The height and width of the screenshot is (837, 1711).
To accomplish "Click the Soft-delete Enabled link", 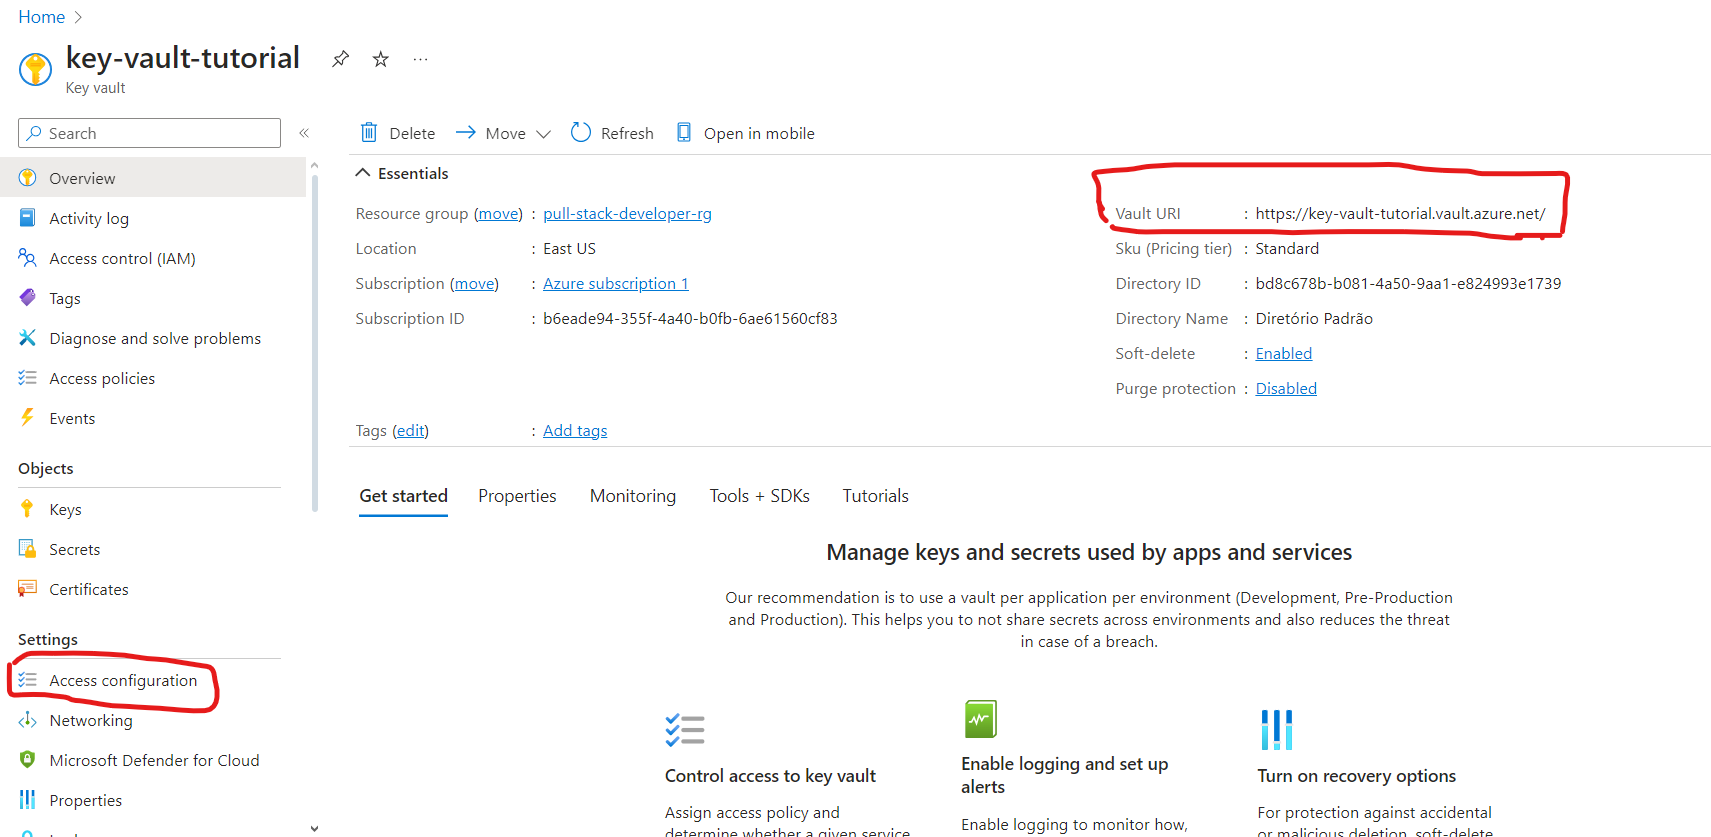I will click(x=1284, y=354).
